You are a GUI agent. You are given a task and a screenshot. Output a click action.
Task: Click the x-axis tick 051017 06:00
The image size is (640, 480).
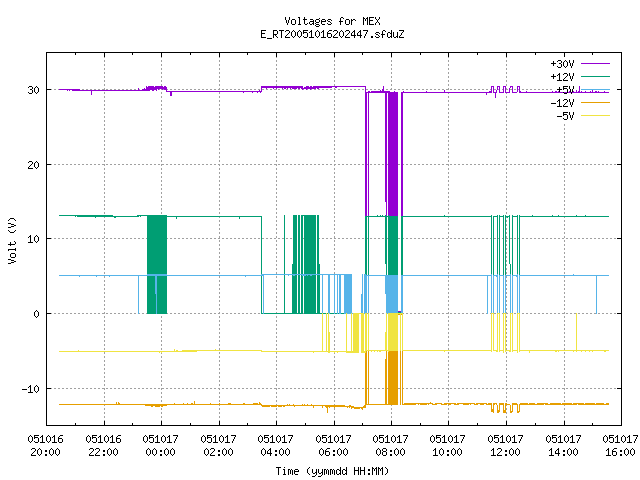tap(334, 445)
